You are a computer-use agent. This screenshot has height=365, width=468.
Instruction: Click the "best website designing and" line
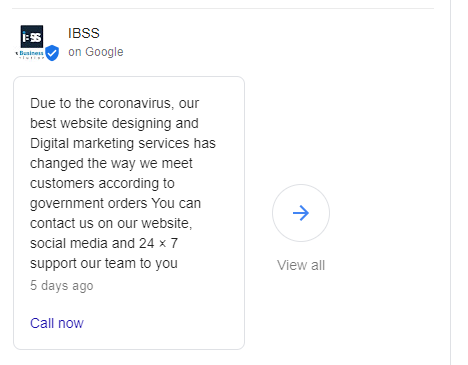(x=114, y=123)
